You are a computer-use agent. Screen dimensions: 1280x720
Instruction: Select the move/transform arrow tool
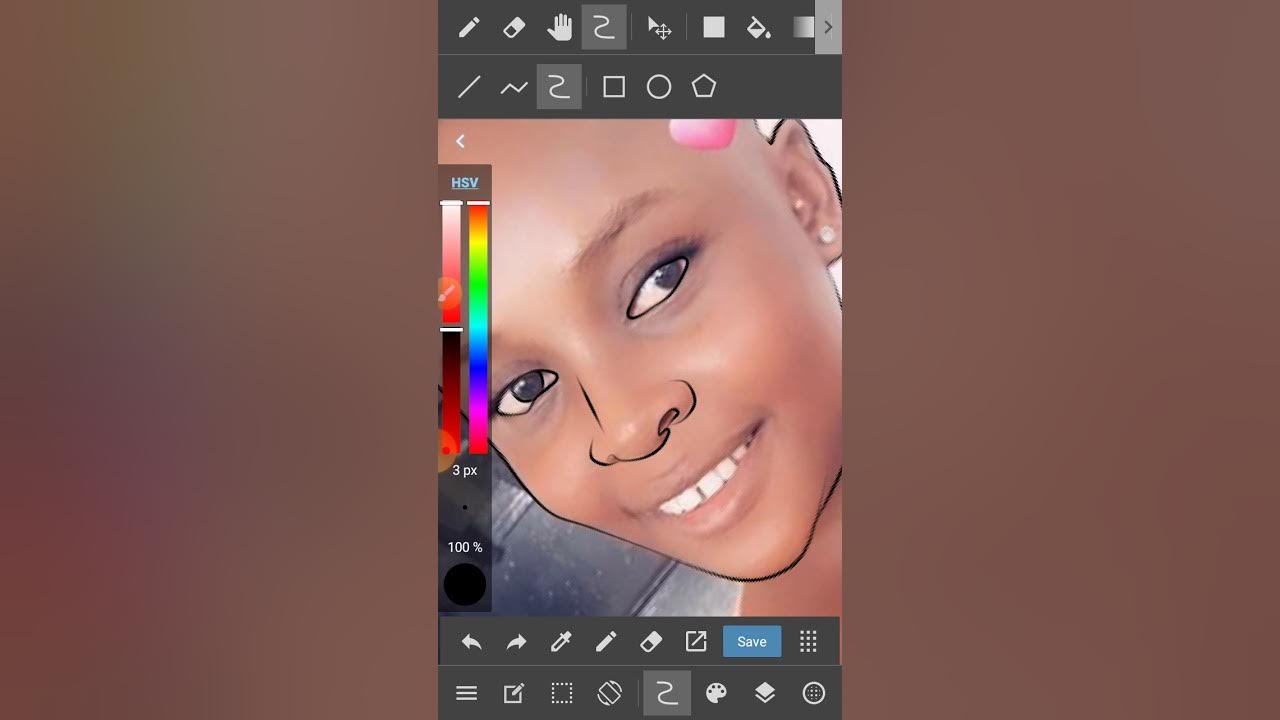pyautogui.click(x=659, y=28)
